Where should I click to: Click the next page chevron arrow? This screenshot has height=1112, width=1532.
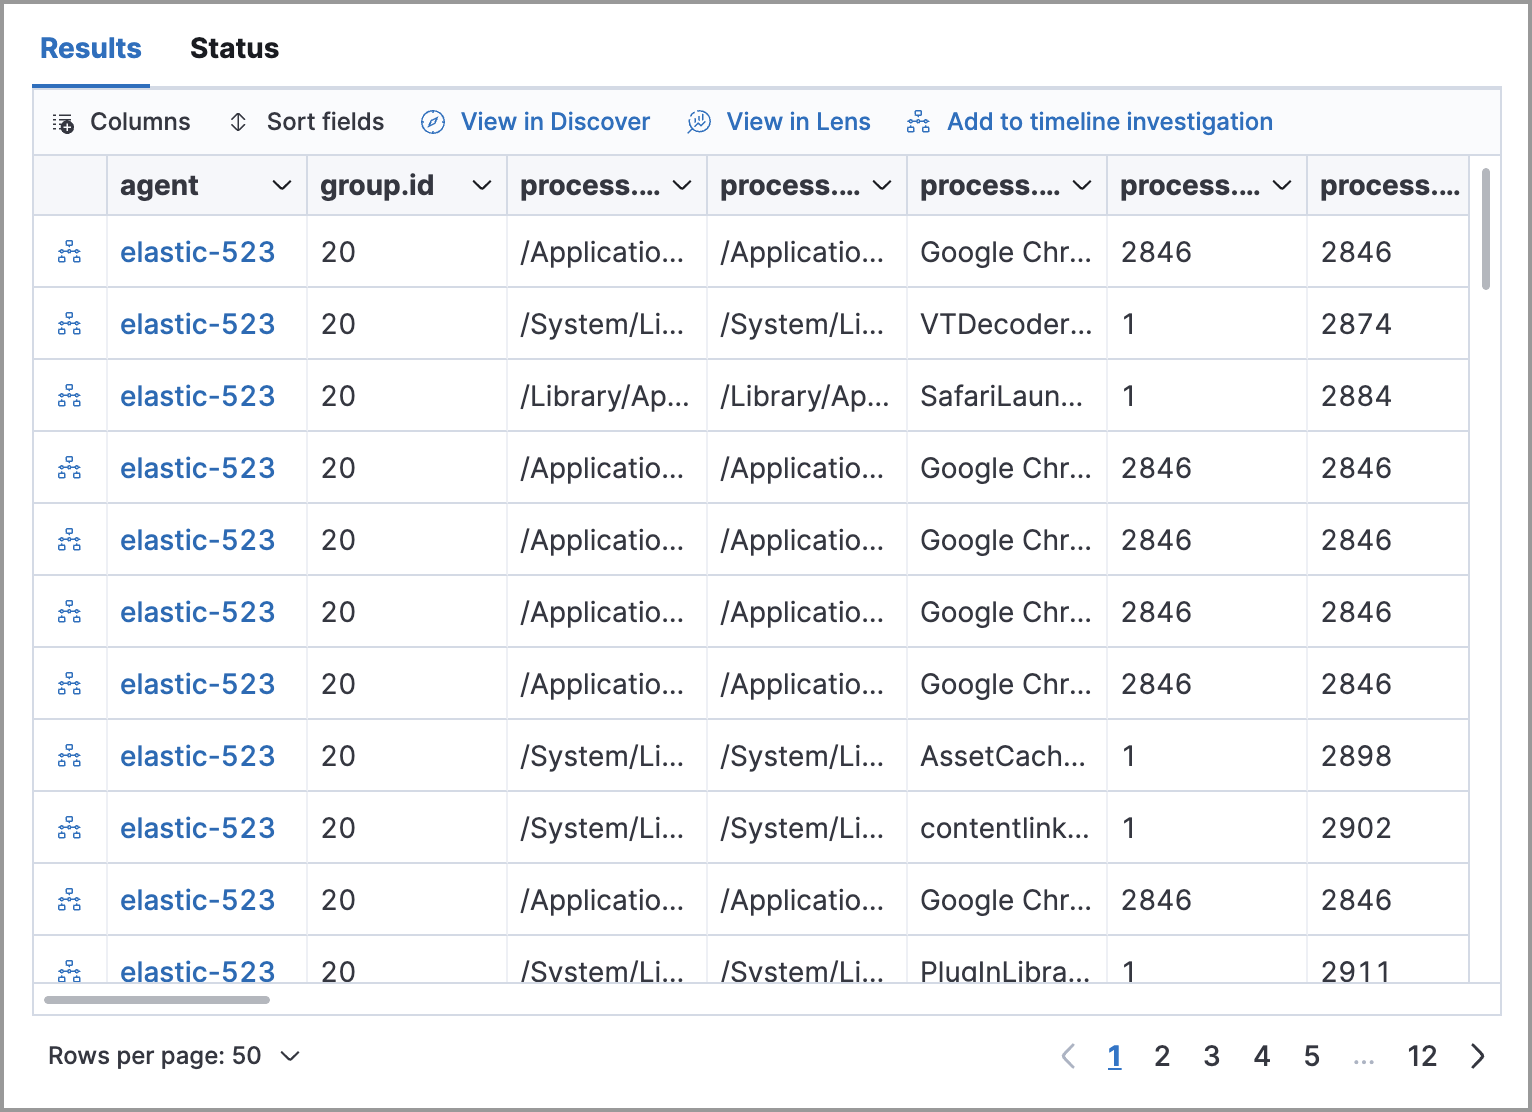[x=1477, y=1055]
